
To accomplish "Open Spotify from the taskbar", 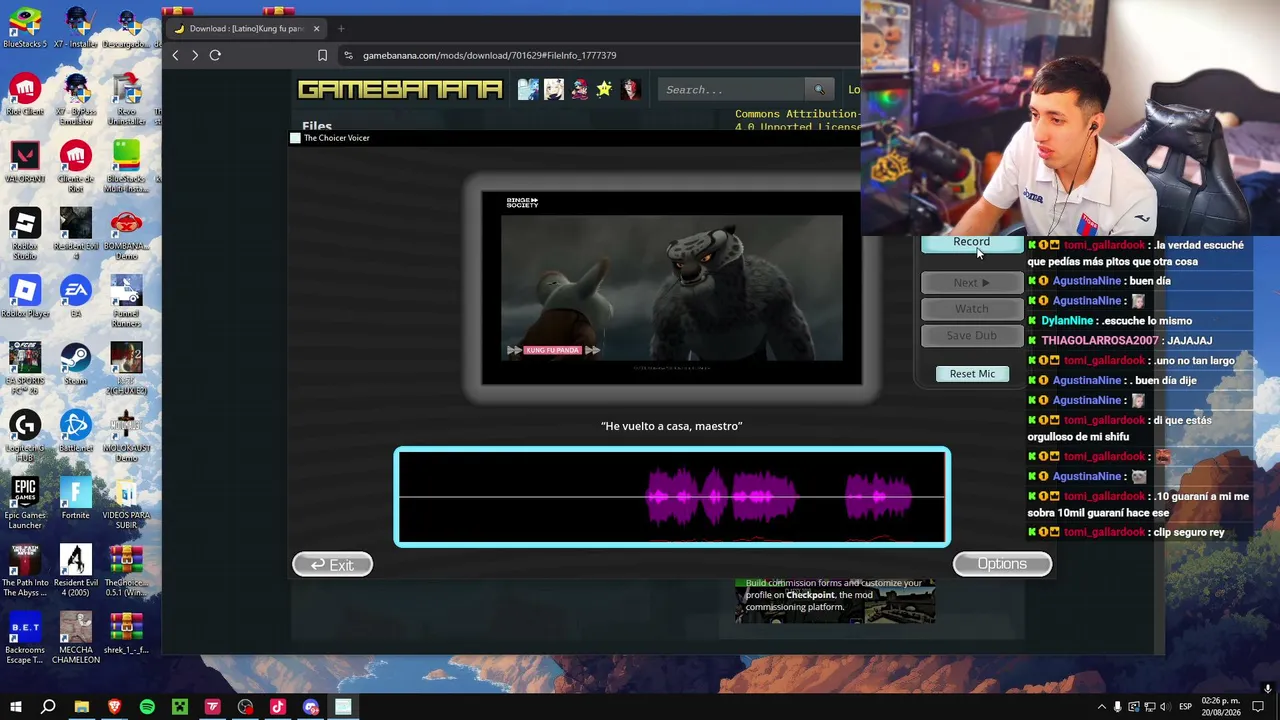I will 147,707.
